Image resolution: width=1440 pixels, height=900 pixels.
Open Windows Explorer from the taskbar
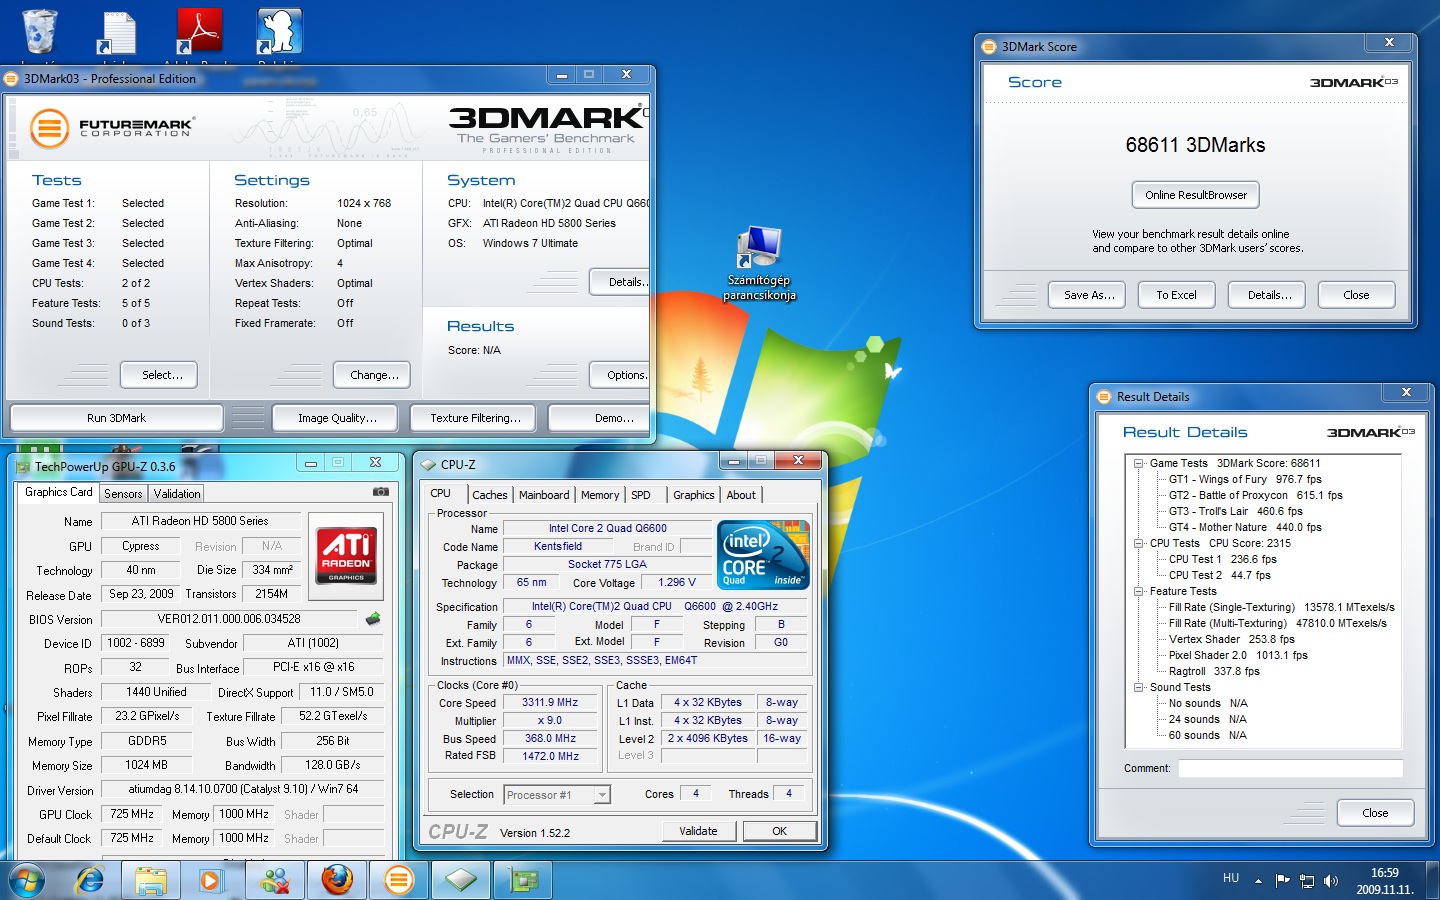(x=151, y=880)
